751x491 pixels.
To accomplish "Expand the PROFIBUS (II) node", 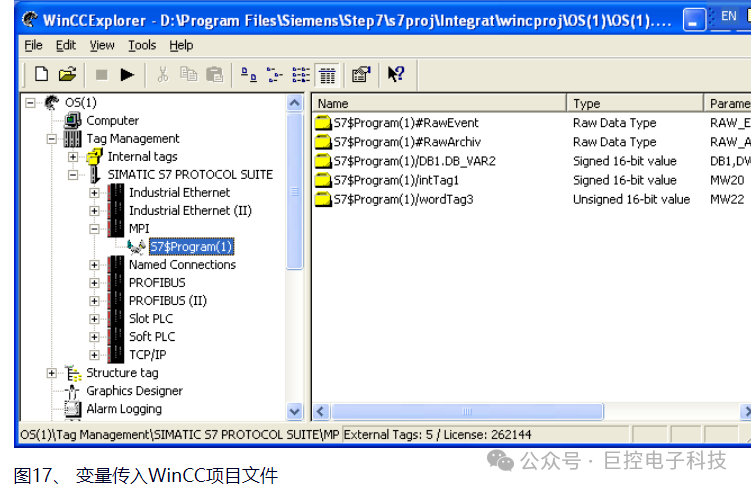I will point(94,301).
